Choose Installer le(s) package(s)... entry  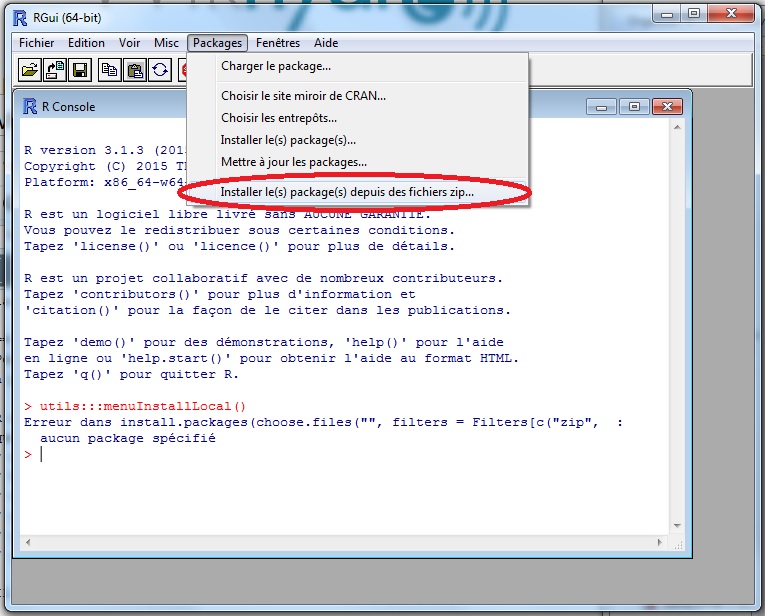[357, 140]
